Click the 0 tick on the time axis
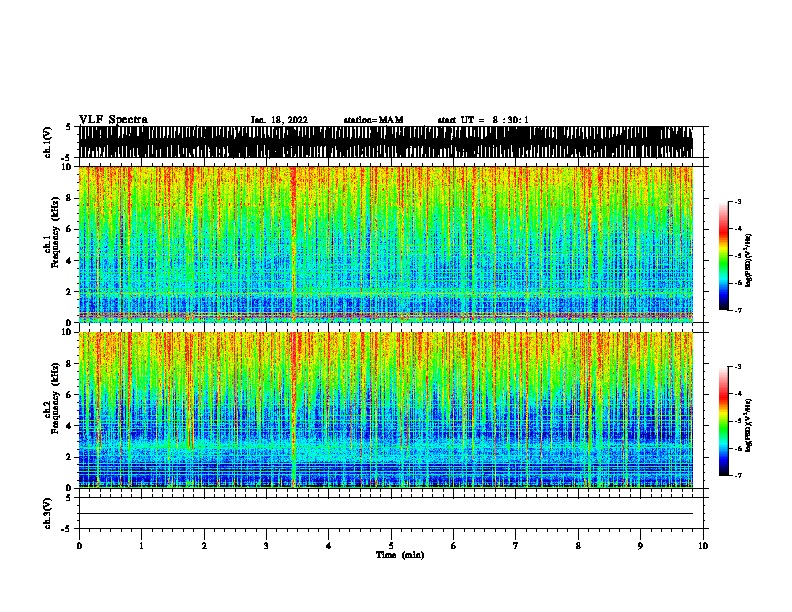Screen dimensions: 792x612 coord(79,546)
